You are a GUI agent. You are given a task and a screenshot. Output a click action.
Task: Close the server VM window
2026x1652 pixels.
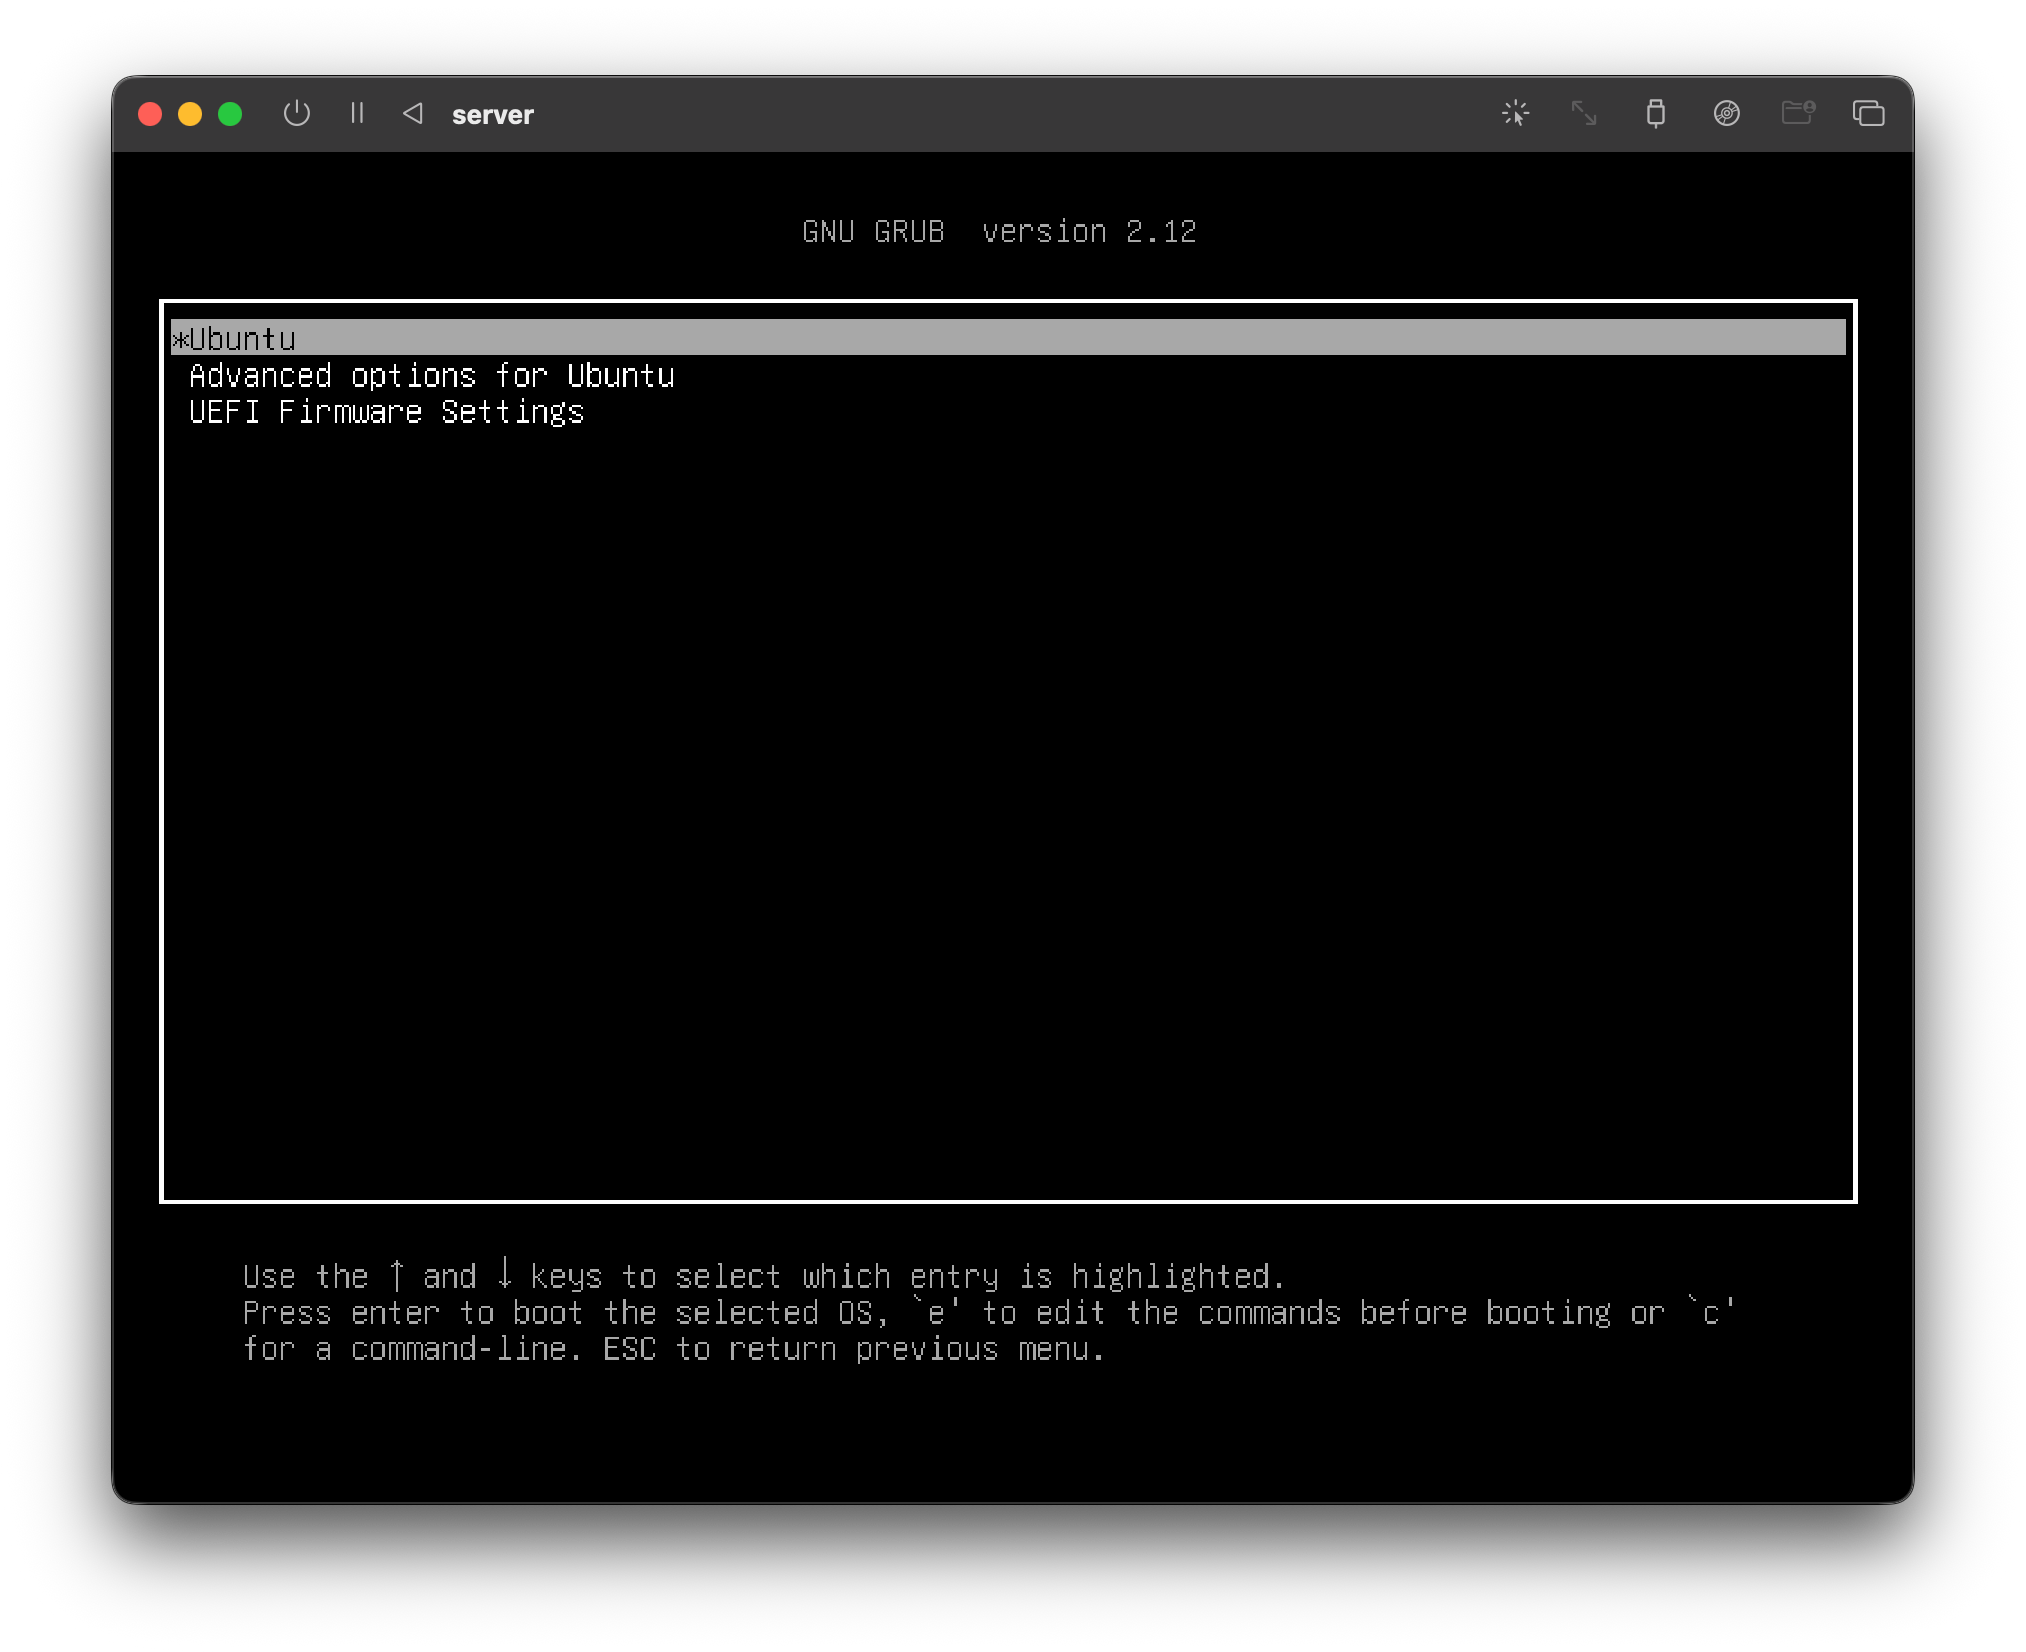(x=150, y=114)
